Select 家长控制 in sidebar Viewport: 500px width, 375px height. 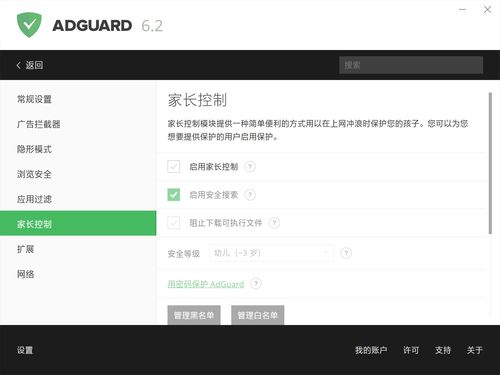click(78, 223)
